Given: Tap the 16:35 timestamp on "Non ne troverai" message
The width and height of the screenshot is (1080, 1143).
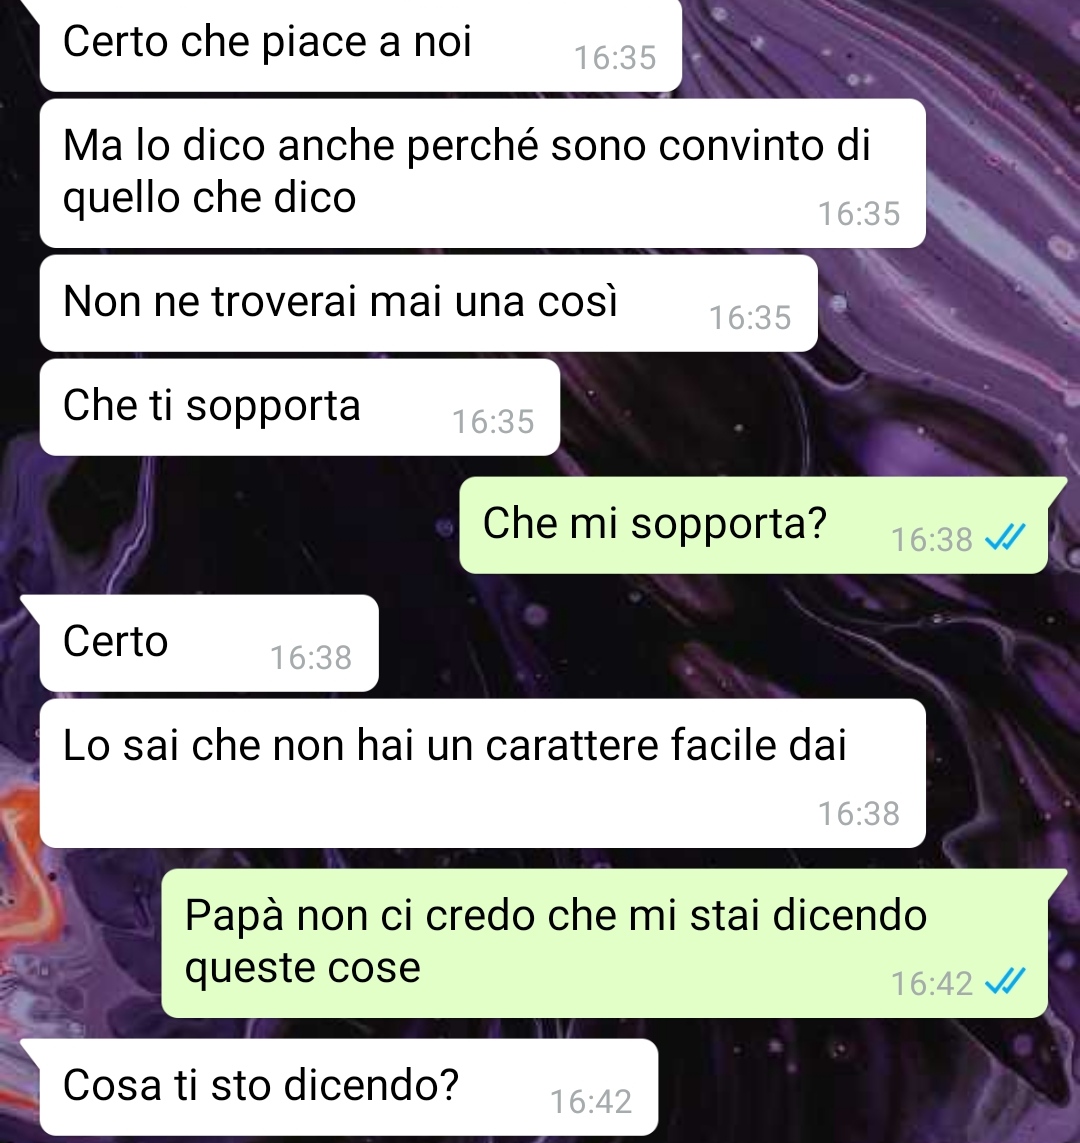Looking at the screenshot, I should (750, 318).
